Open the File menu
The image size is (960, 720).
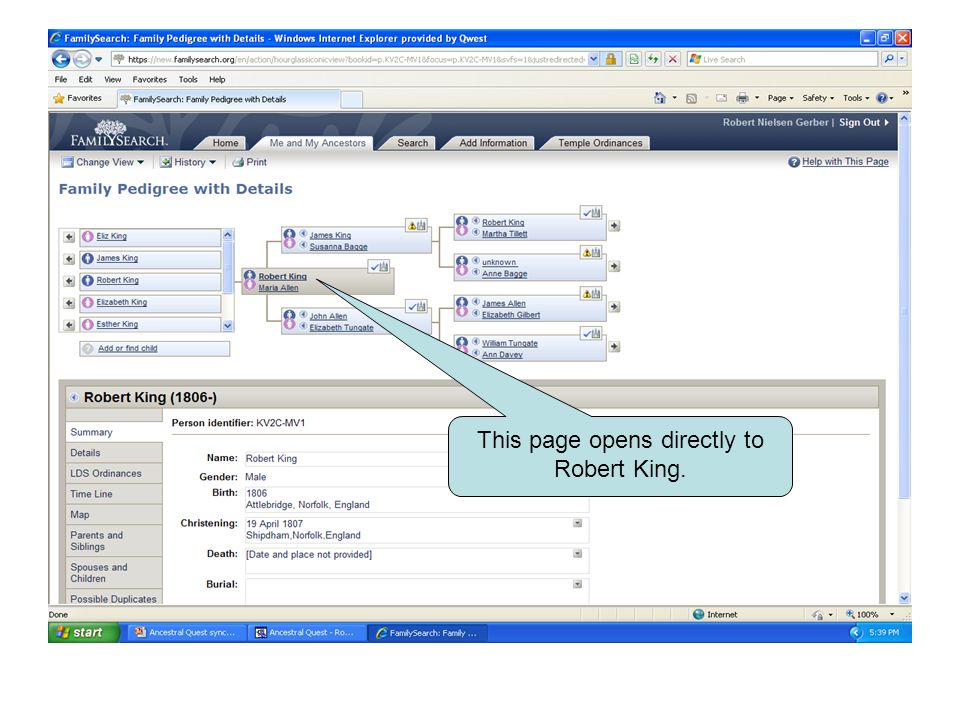pos(61,80)
